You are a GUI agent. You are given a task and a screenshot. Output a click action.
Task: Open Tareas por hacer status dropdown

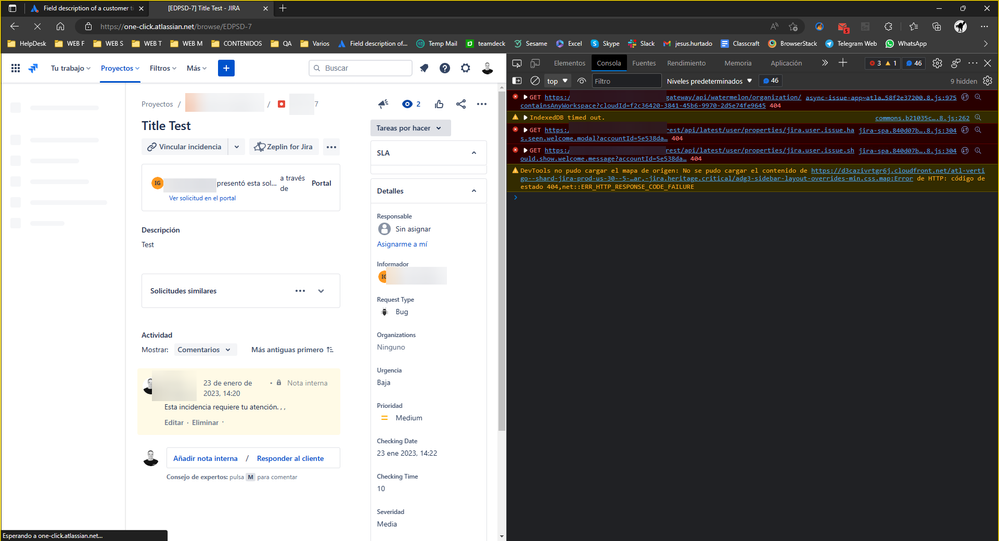click(410, 128)
